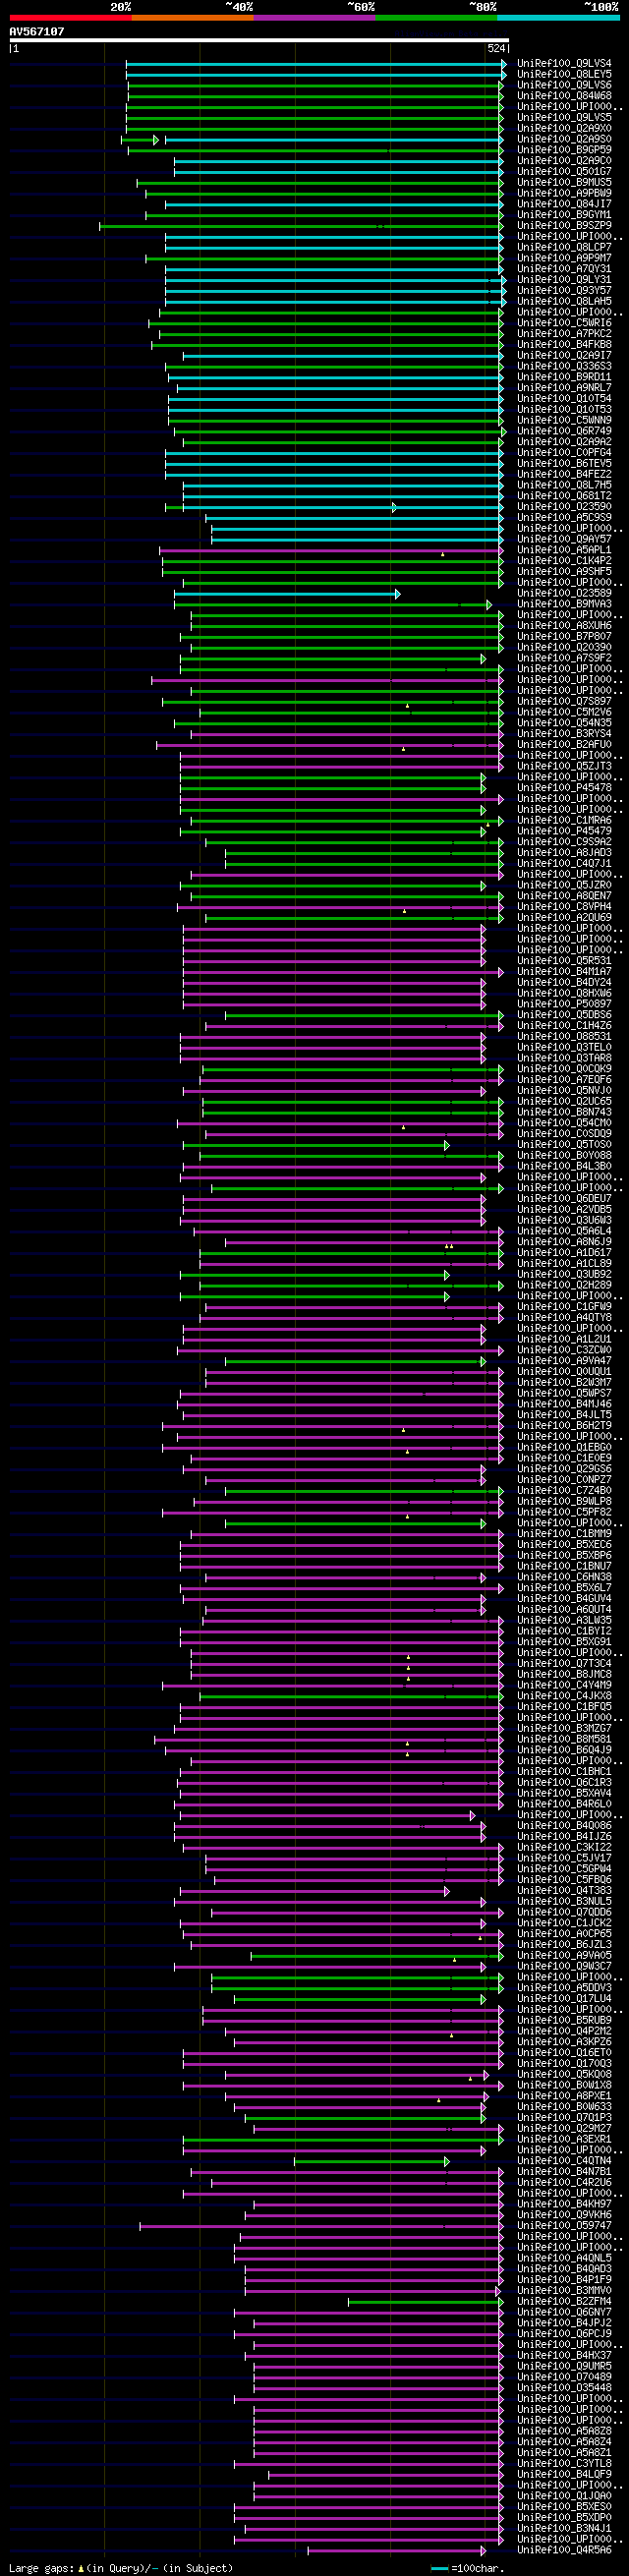
Task: Select the UniRef100_Q84W68 label
Action: 564,97
